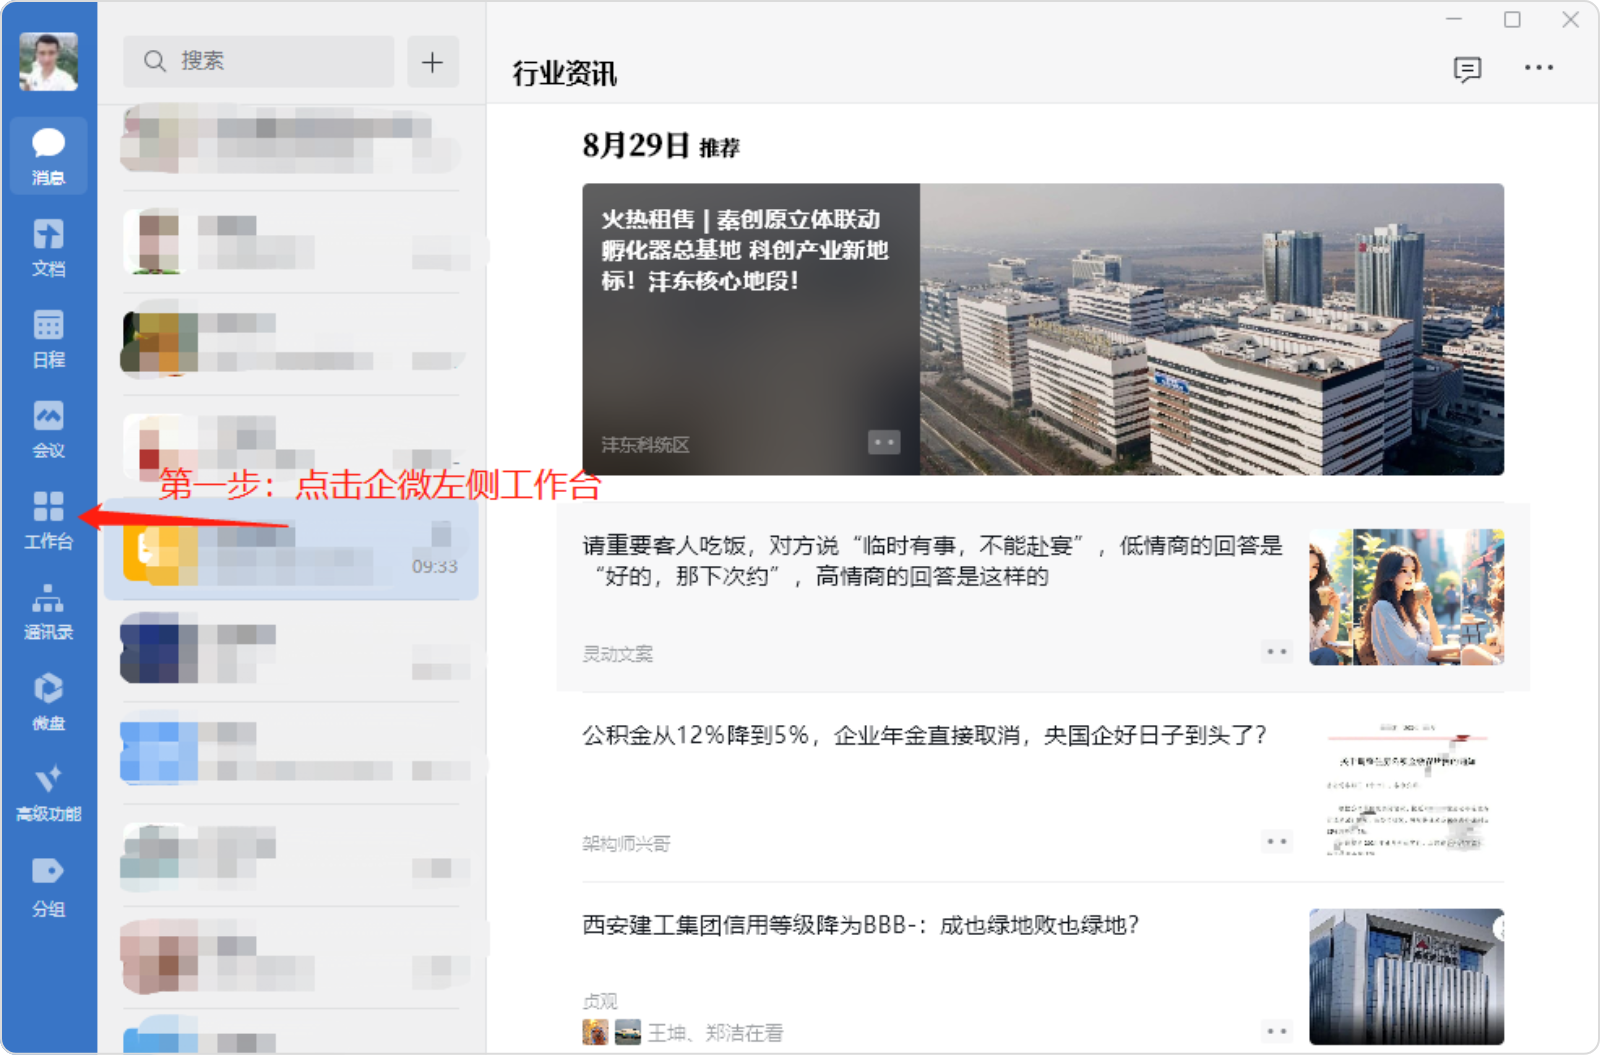Open the 日程 (Calendar) sidebar icon
This screenshot has width=1600, height=1055.
tap(48, 337)
